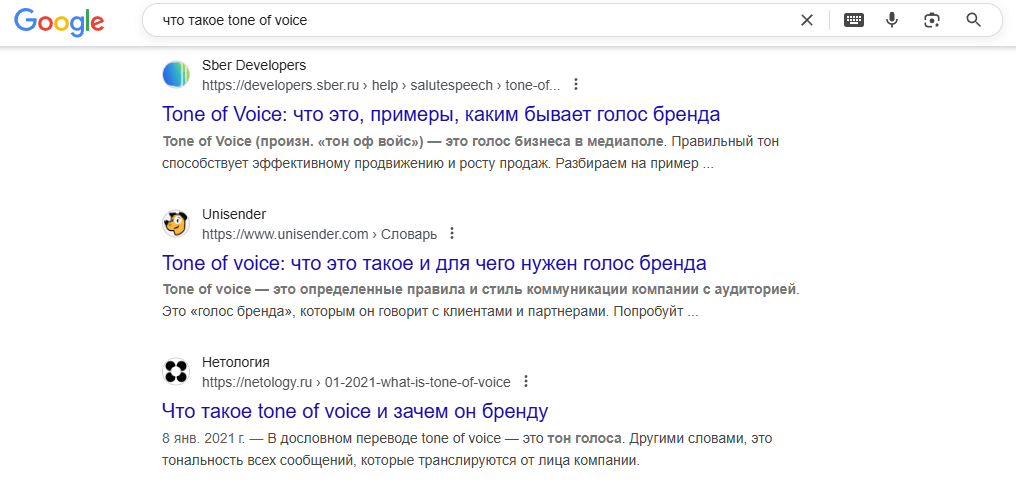1016x485 pixels.
Task: Click the Sber Developers favicon
Action: point(176,75)
